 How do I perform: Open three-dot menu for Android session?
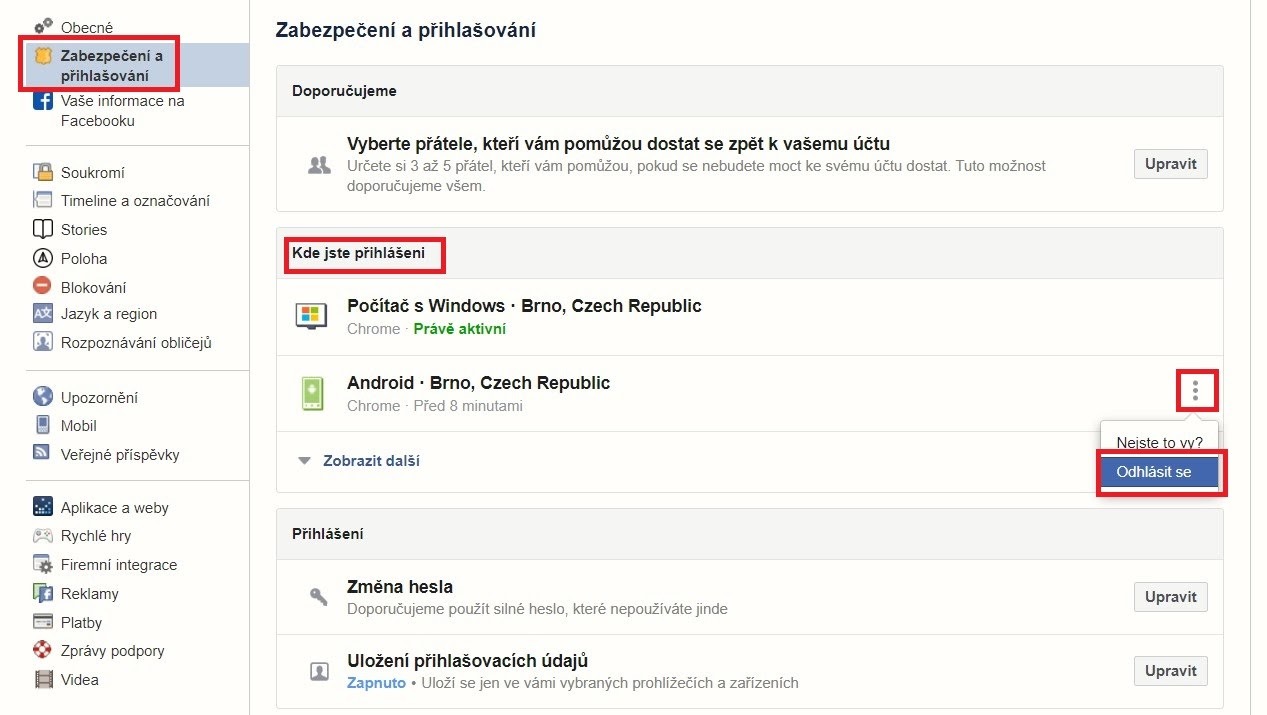1195,390
